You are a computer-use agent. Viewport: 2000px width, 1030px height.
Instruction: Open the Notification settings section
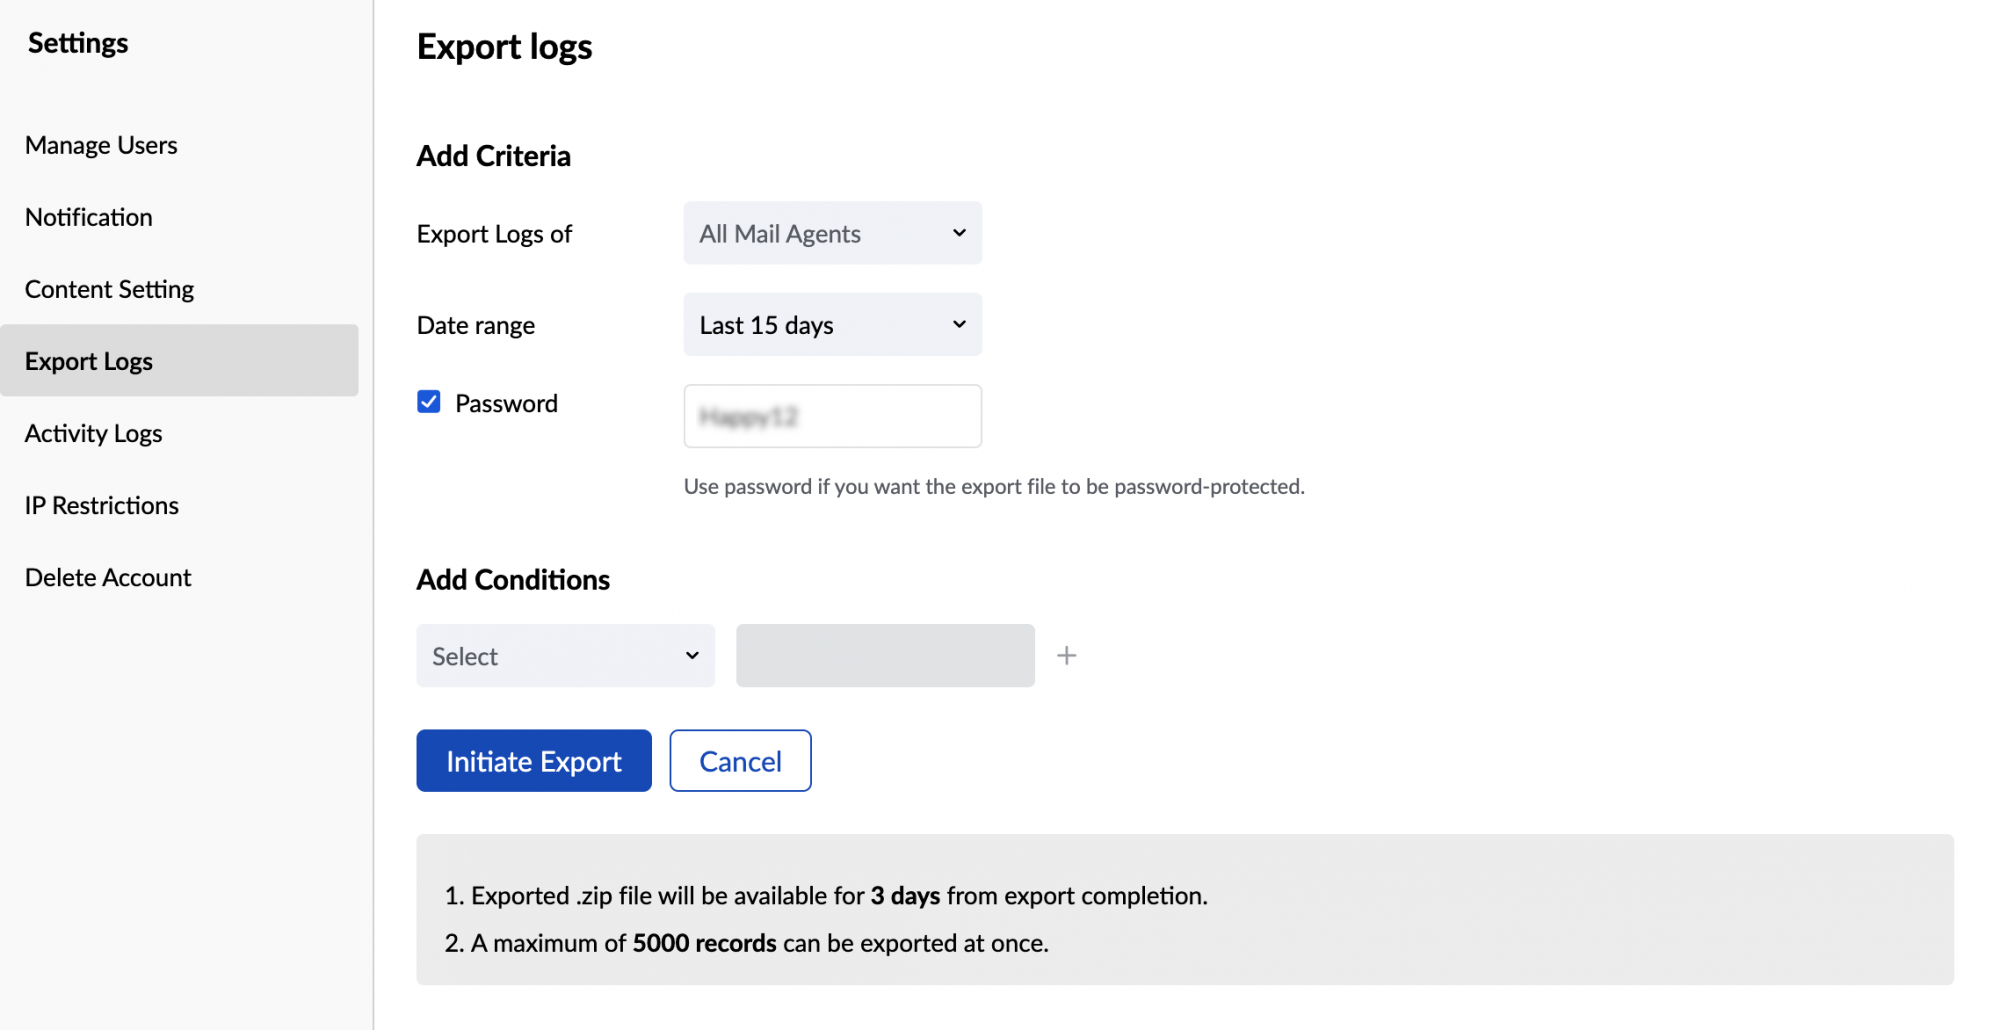(88, 216)
